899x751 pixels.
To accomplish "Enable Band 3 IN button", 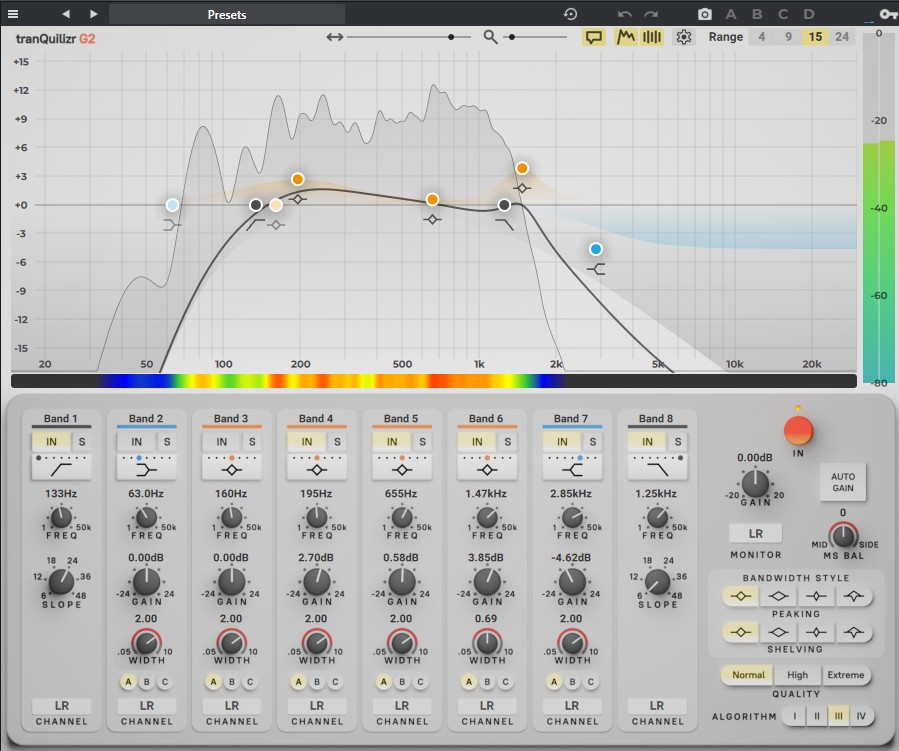I will click(221, 442).
